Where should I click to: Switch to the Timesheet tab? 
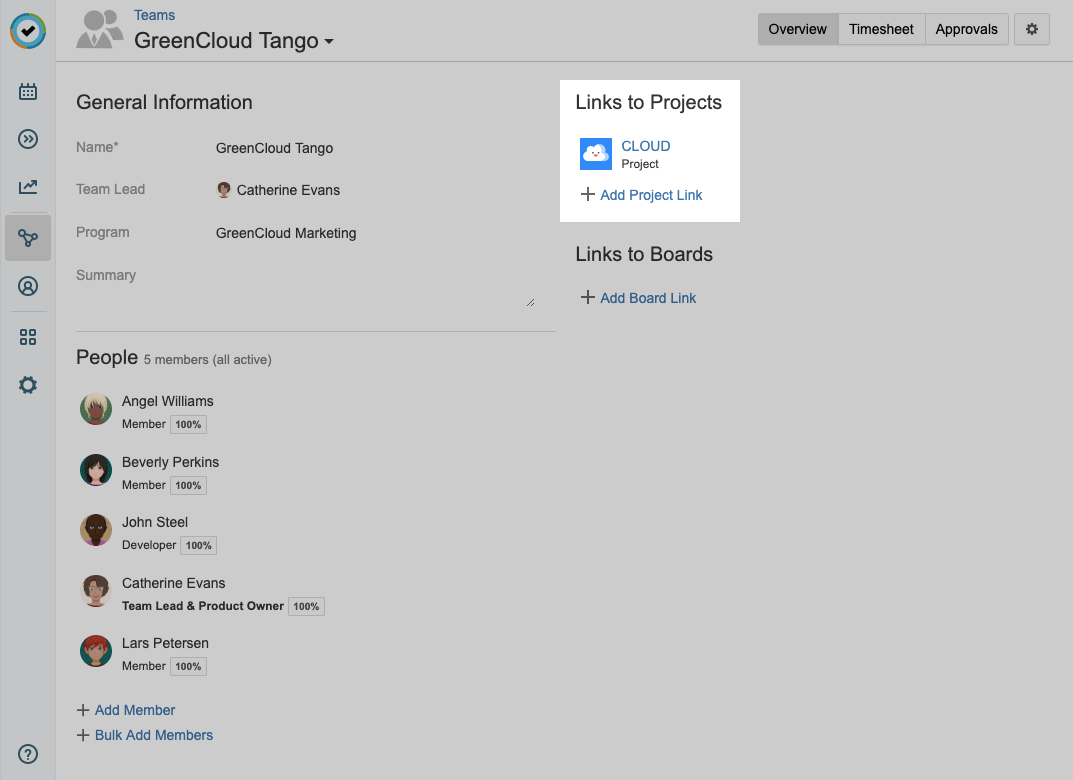pos(881,29)
